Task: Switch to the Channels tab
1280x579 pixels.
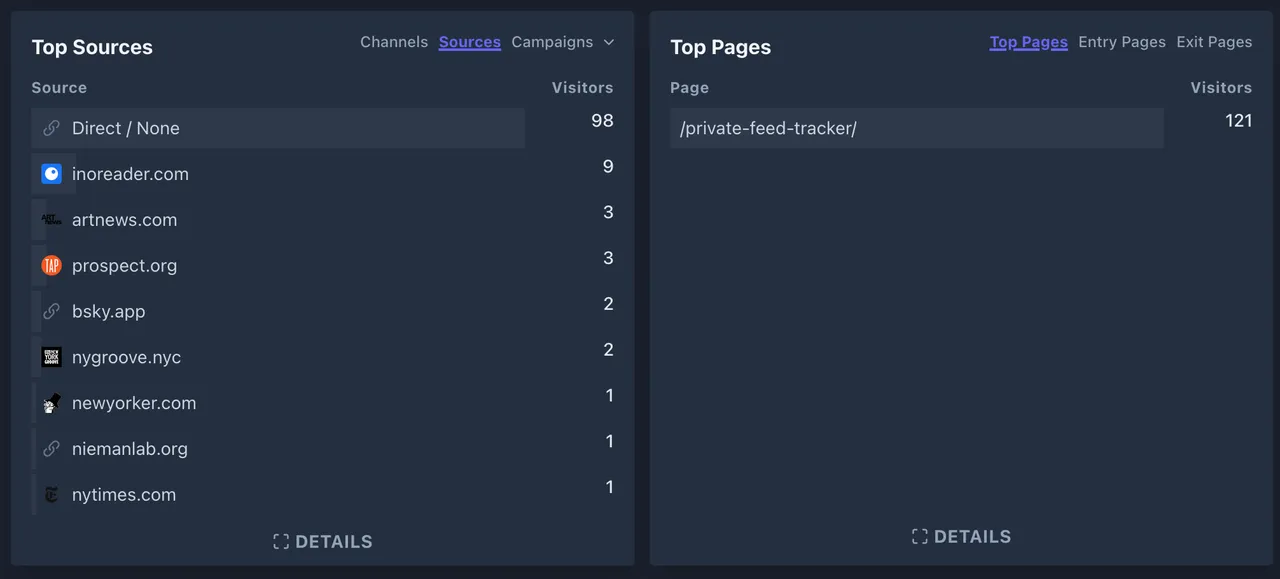Action: point(394,42)
